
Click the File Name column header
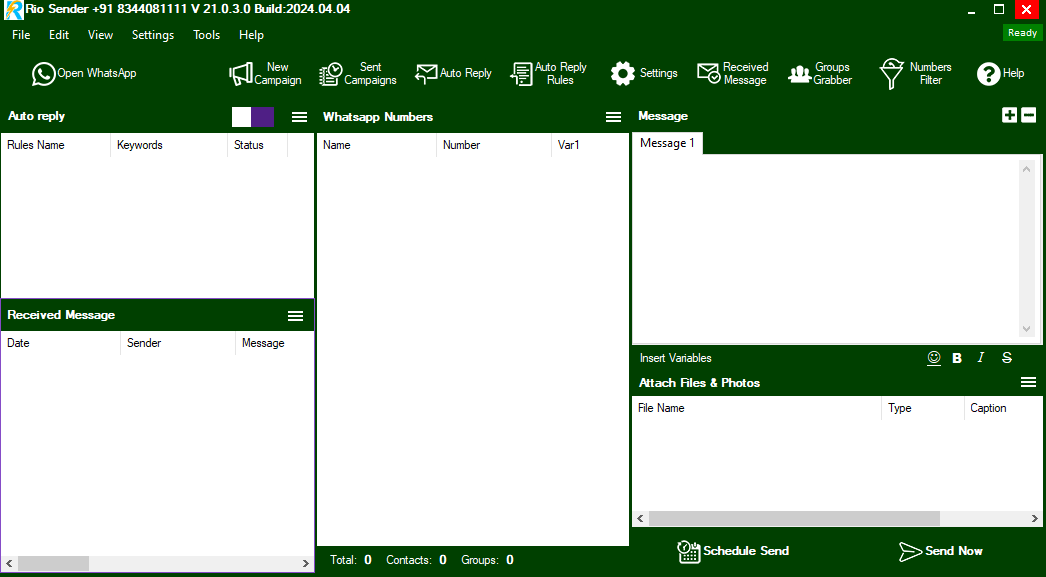(757, 408)
